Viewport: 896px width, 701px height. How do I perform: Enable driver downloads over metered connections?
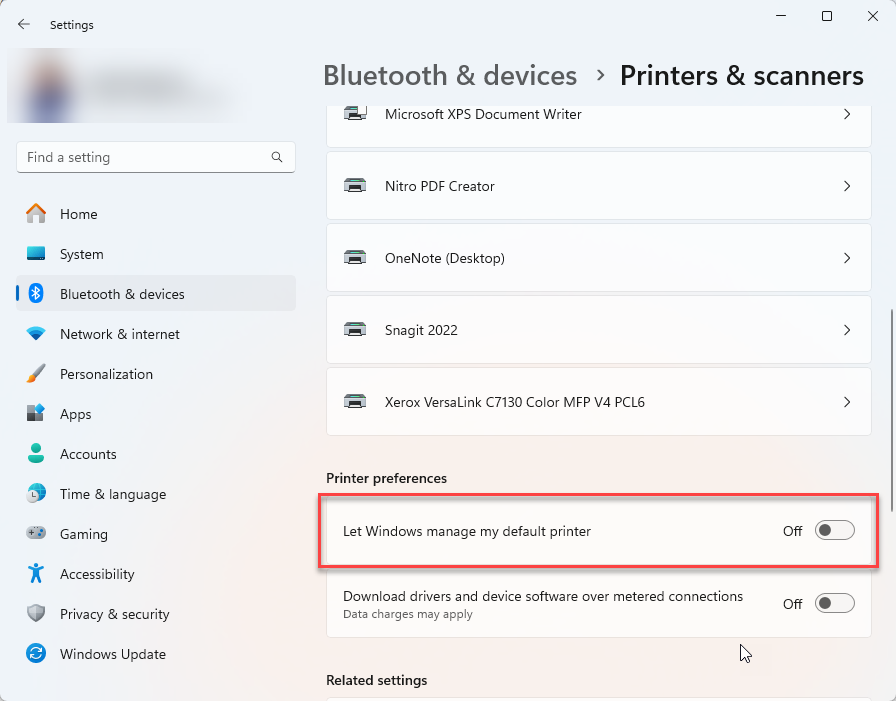pyautogui.click(x=834, y=603)
